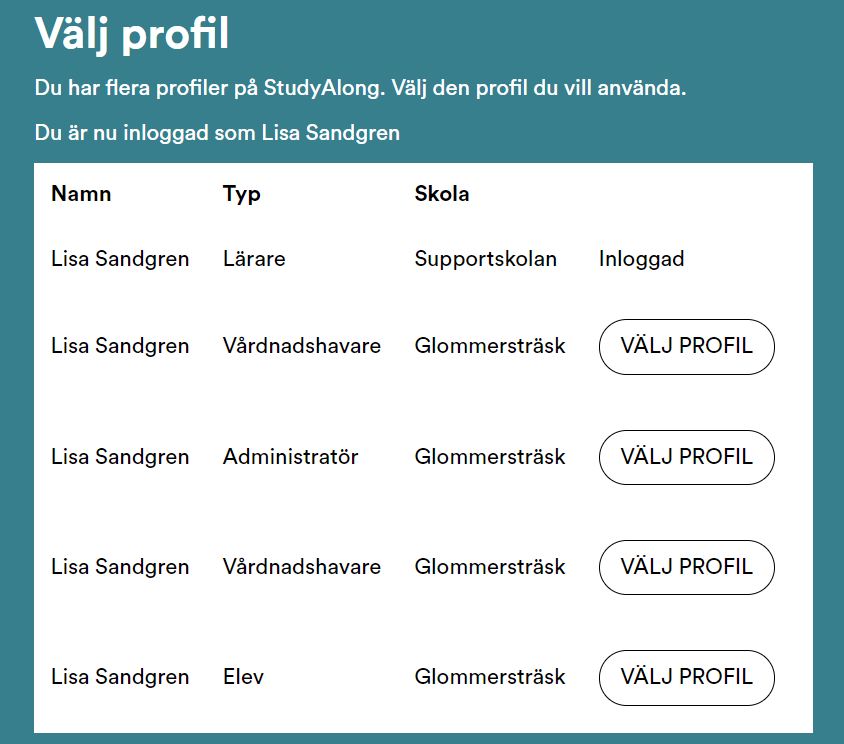Viewport: 844px width, 744px height.
Task: Choose the Administratör profile with VÄLJ PROFIL
Action: click(686, 457)
